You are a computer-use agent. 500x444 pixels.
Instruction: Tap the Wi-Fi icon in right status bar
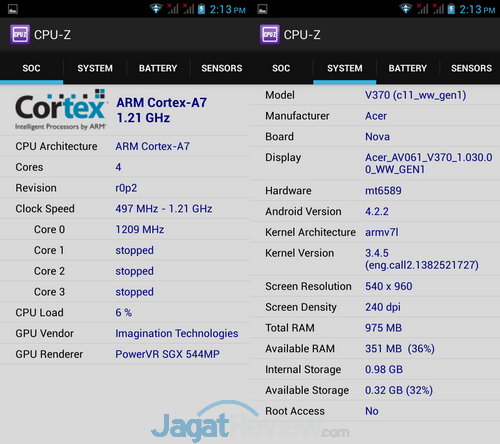(x=406, y=9)
